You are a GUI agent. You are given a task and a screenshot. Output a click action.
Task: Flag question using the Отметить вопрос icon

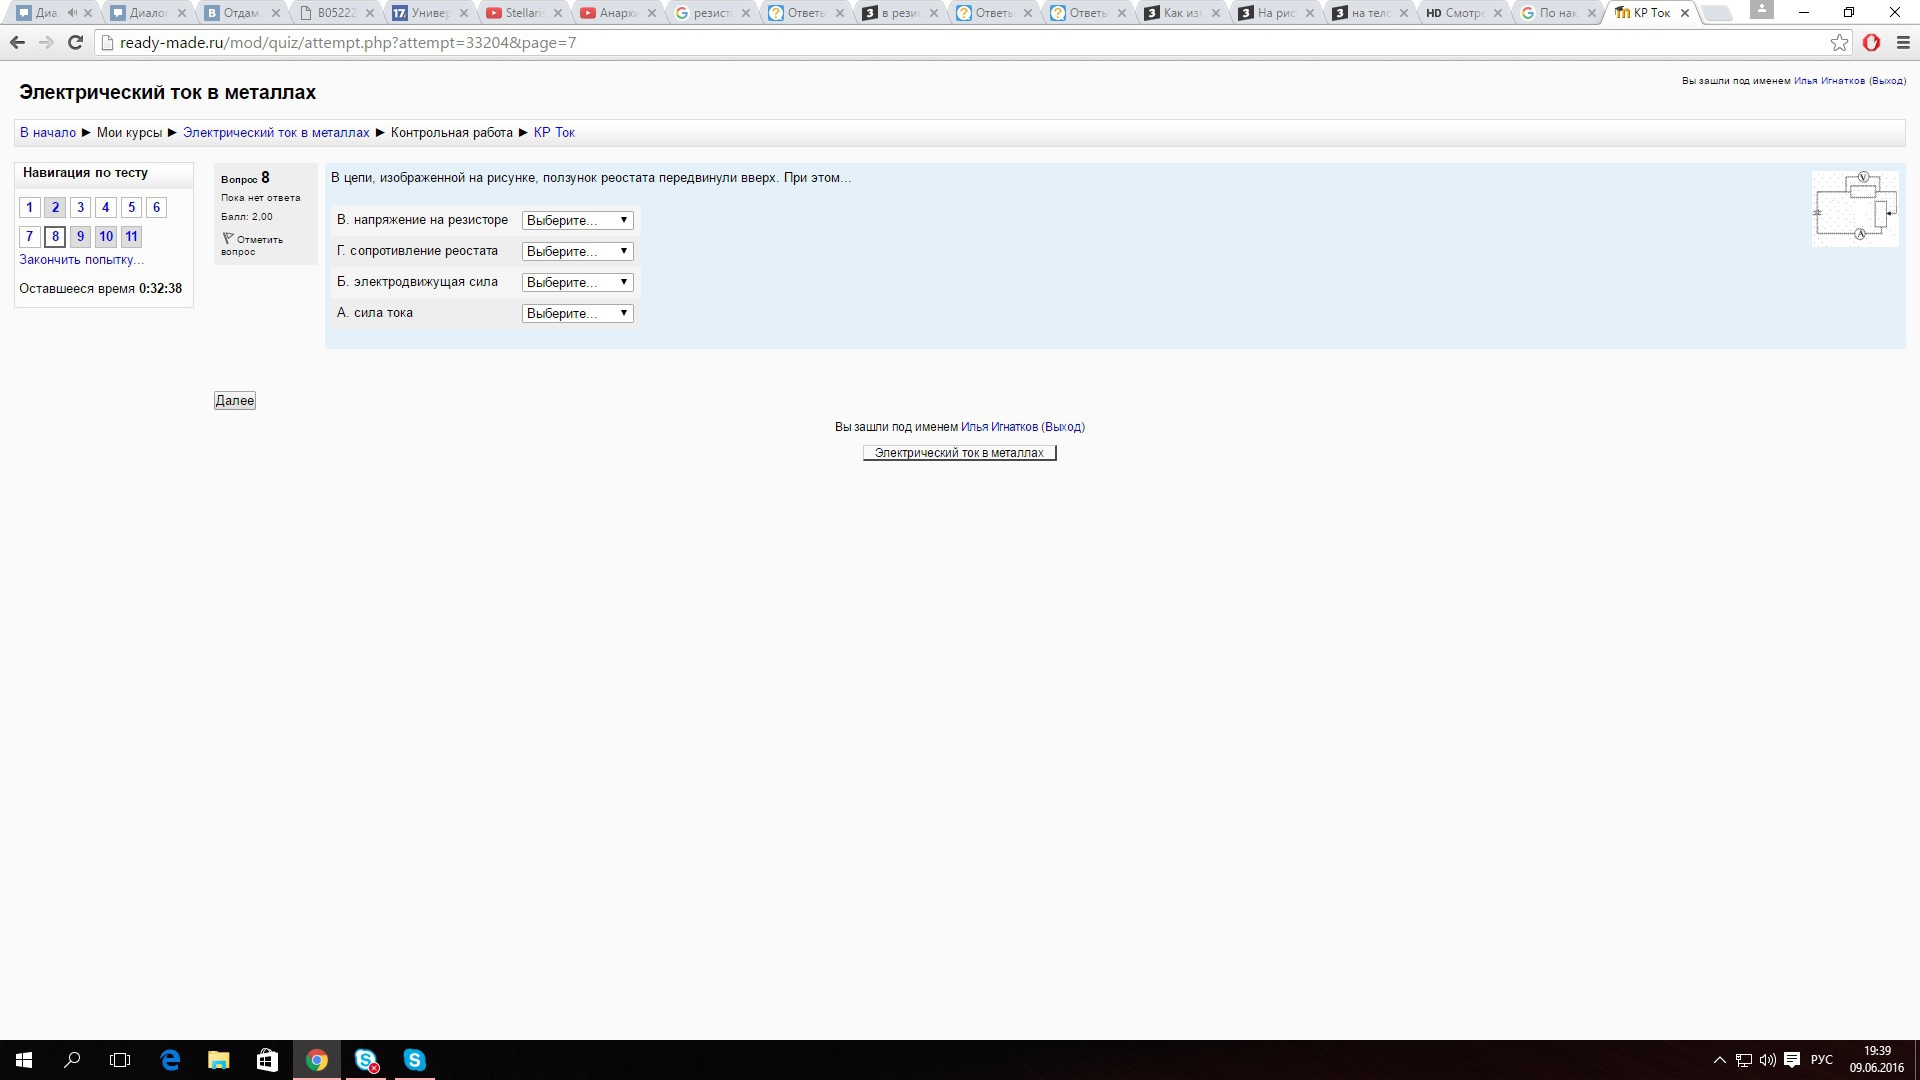click(228, 239)
